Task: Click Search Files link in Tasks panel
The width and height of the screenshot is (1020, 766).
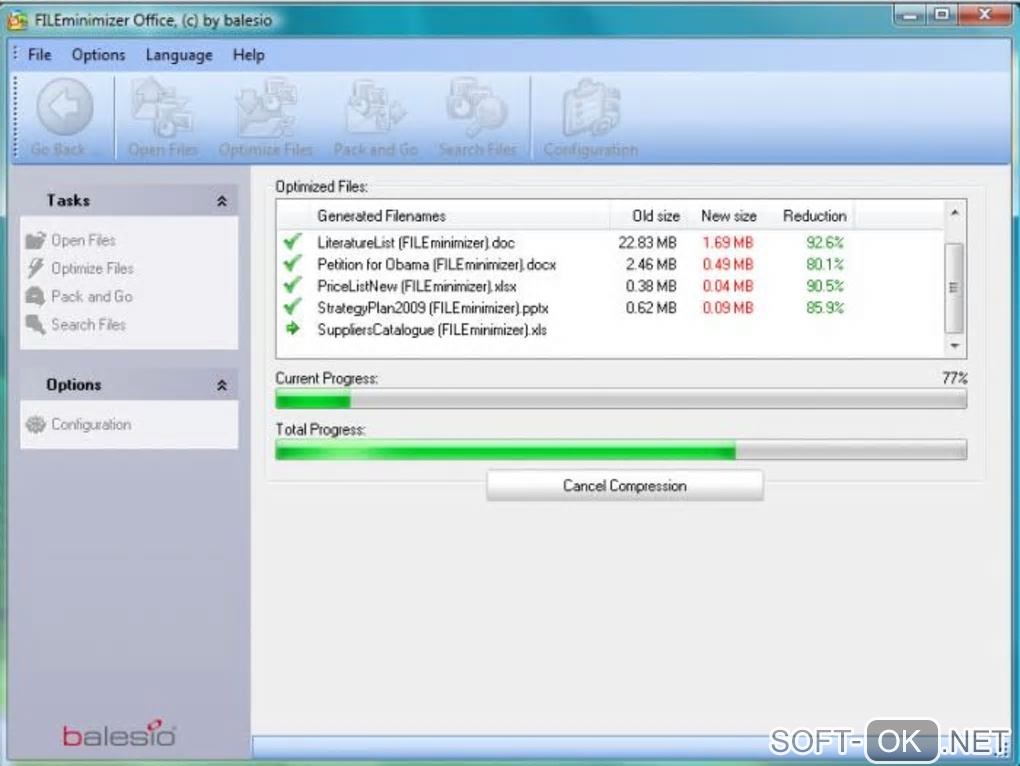Action: tap(88, 324)
